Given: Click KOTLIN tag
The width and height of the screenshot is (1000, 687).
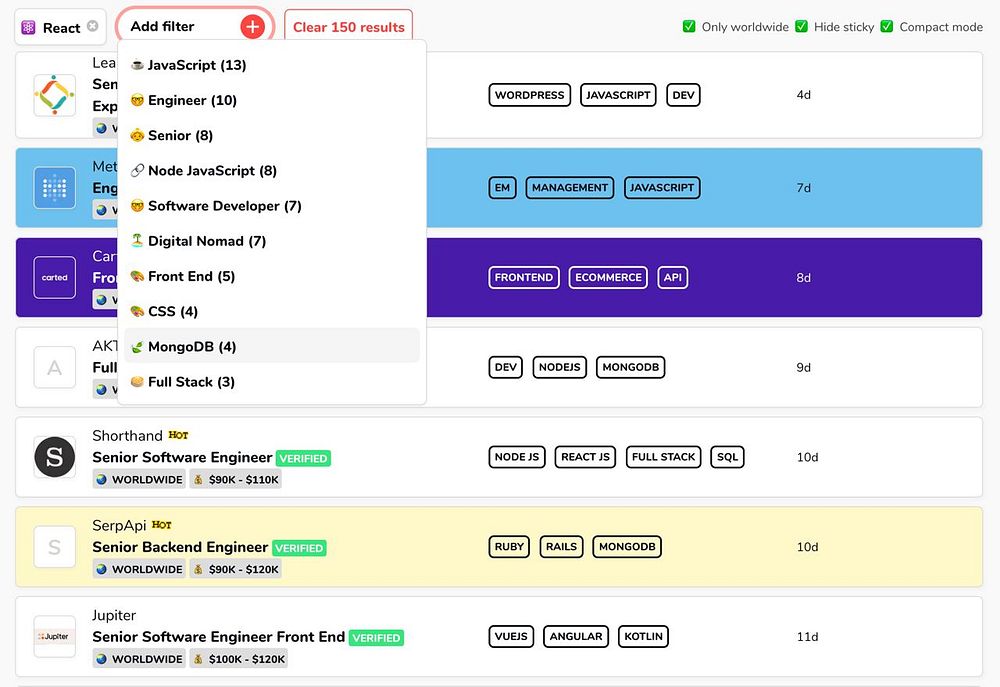Looking at the screenshot, I should tap(643, 637).
